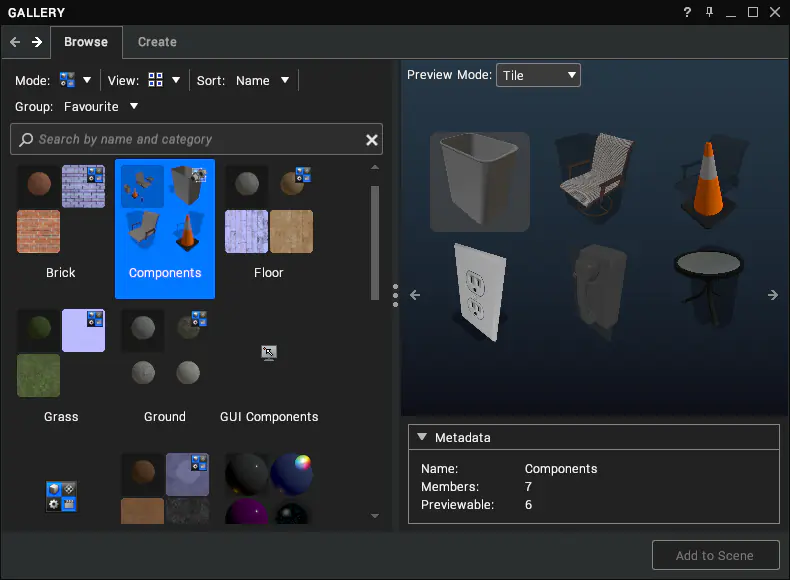Open the Mode dropdown
Viewport: 790px width, 580px height.
tap(75, 80)
